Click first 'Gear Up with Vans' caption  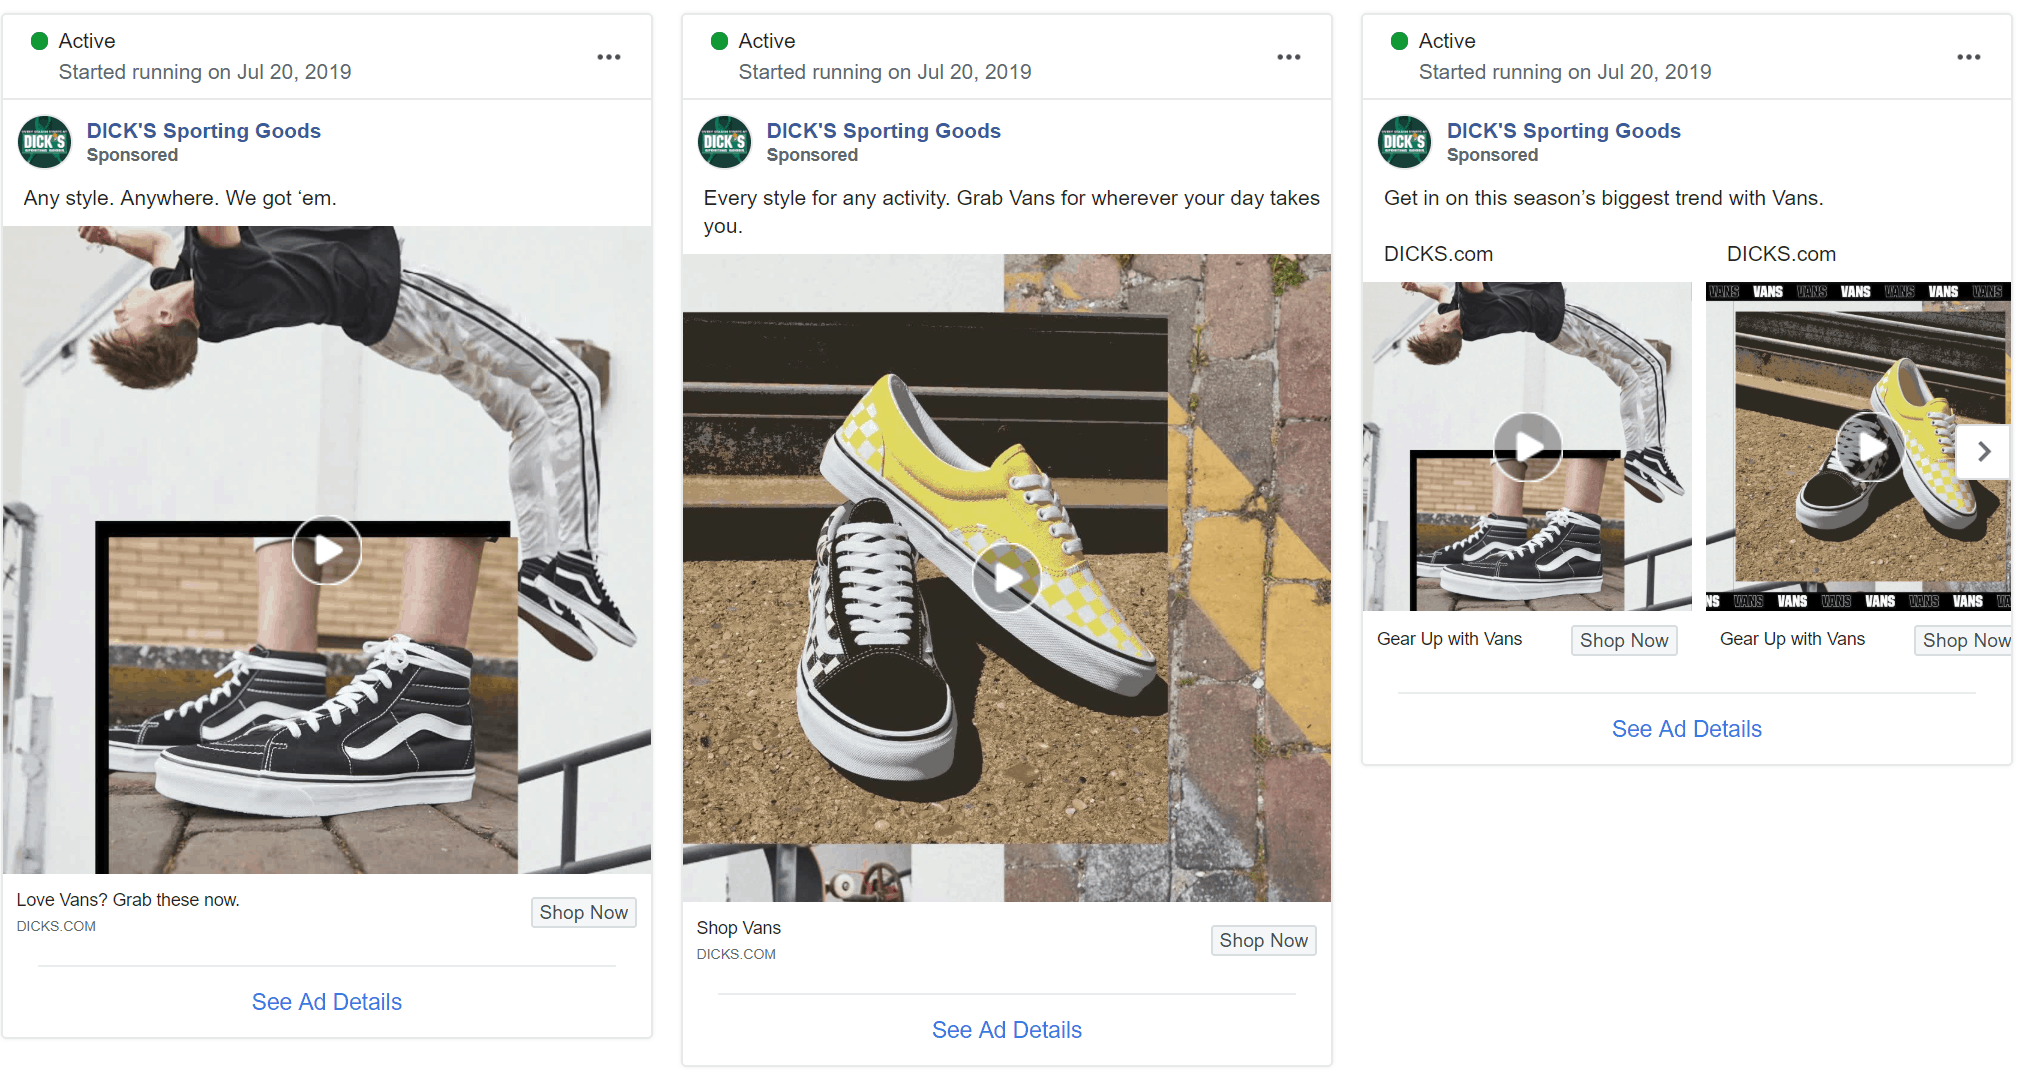pyautogui.click(x=1450, y=639)
